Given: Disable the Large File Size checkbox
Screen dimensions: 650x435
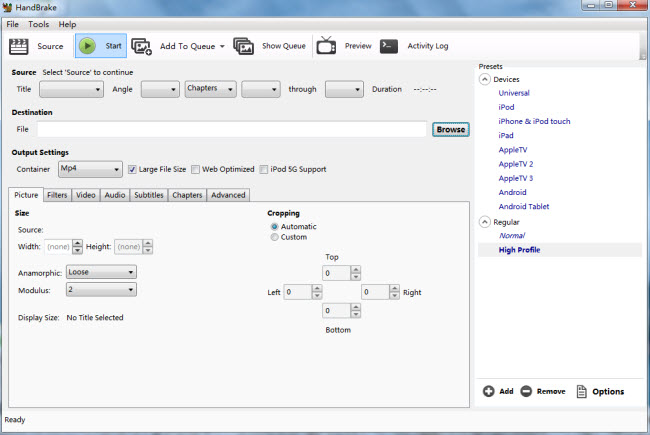Looking at the screenshot, I should tap(132, 169).
